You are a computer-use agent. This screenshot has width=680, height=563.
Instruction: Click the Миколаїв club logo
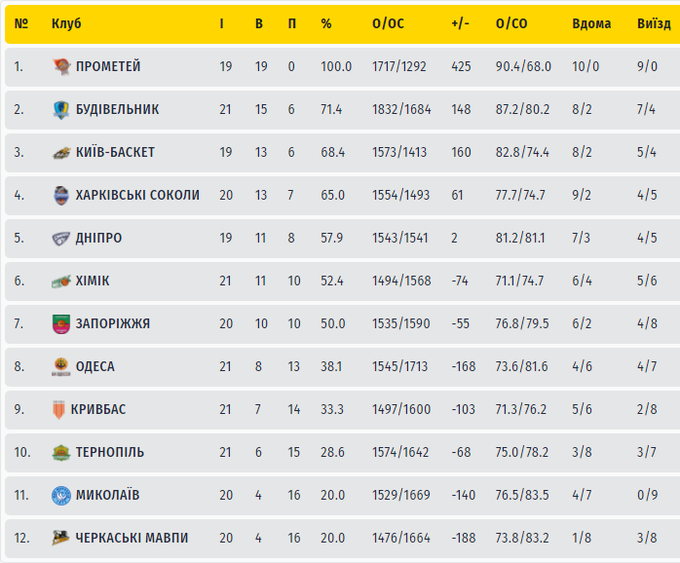[62, 495]
